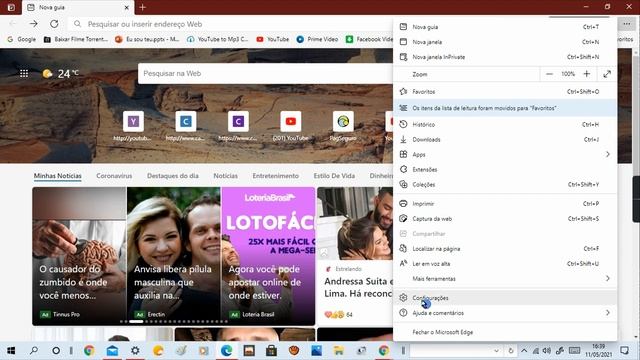Open Baixar Filme Torrent bookmark
640x360 pixels.
[x=76, y=39]
